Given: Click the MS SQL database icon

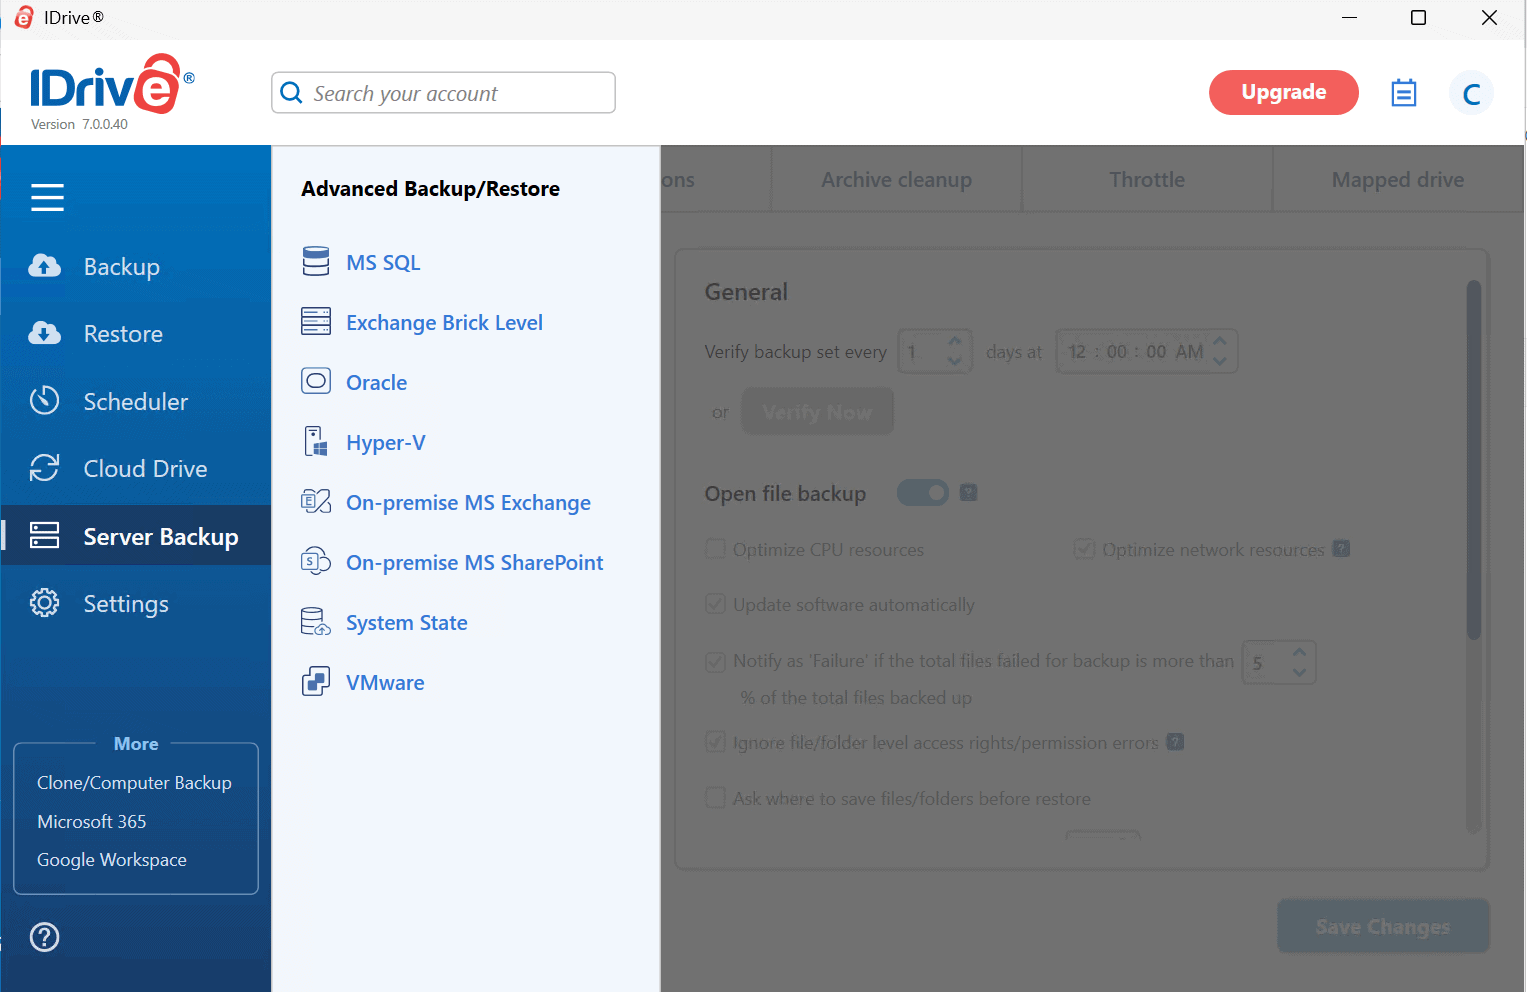Looking at the screenshot, I should click(316, 262).
